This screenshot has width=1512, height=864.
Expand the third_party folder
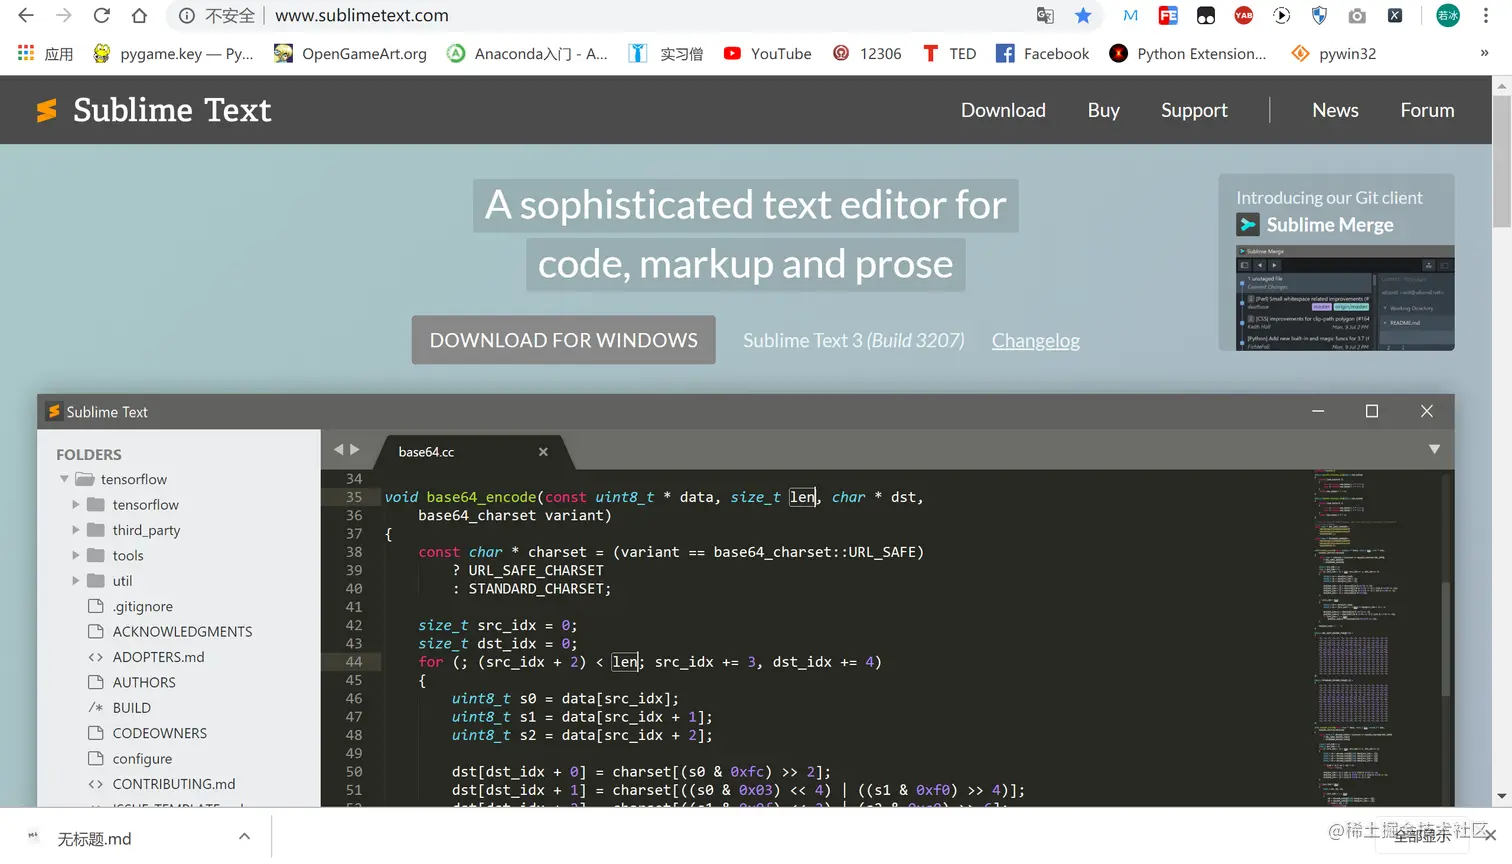click(x=75, y=530)
